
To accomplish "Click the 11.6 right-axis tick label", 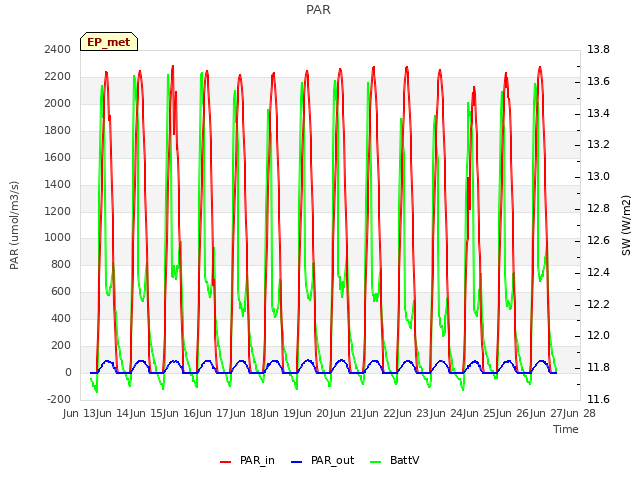I will (x=598, y=399).
